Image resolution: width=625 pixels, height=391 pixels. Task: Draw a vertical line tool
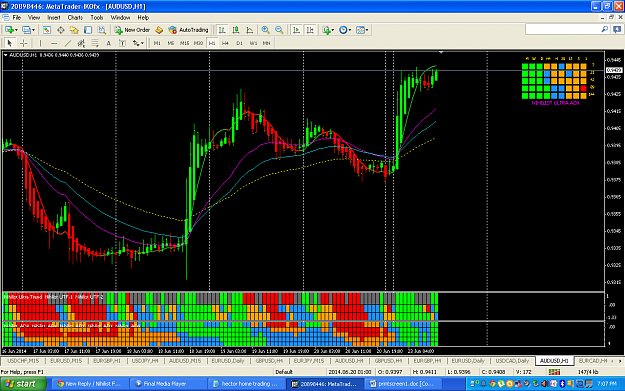pos(40,43)
